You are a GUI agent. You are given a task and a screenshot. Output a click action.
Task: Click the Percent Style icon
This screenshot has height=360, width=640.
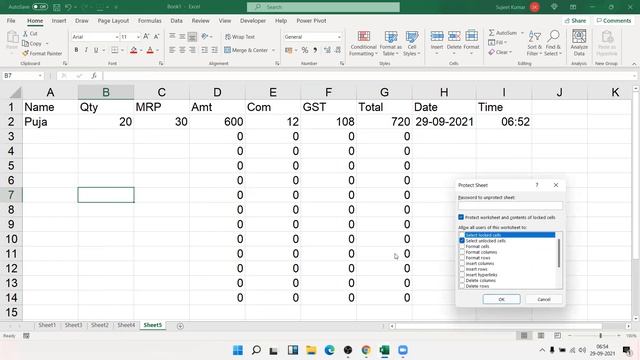[304, 50]
